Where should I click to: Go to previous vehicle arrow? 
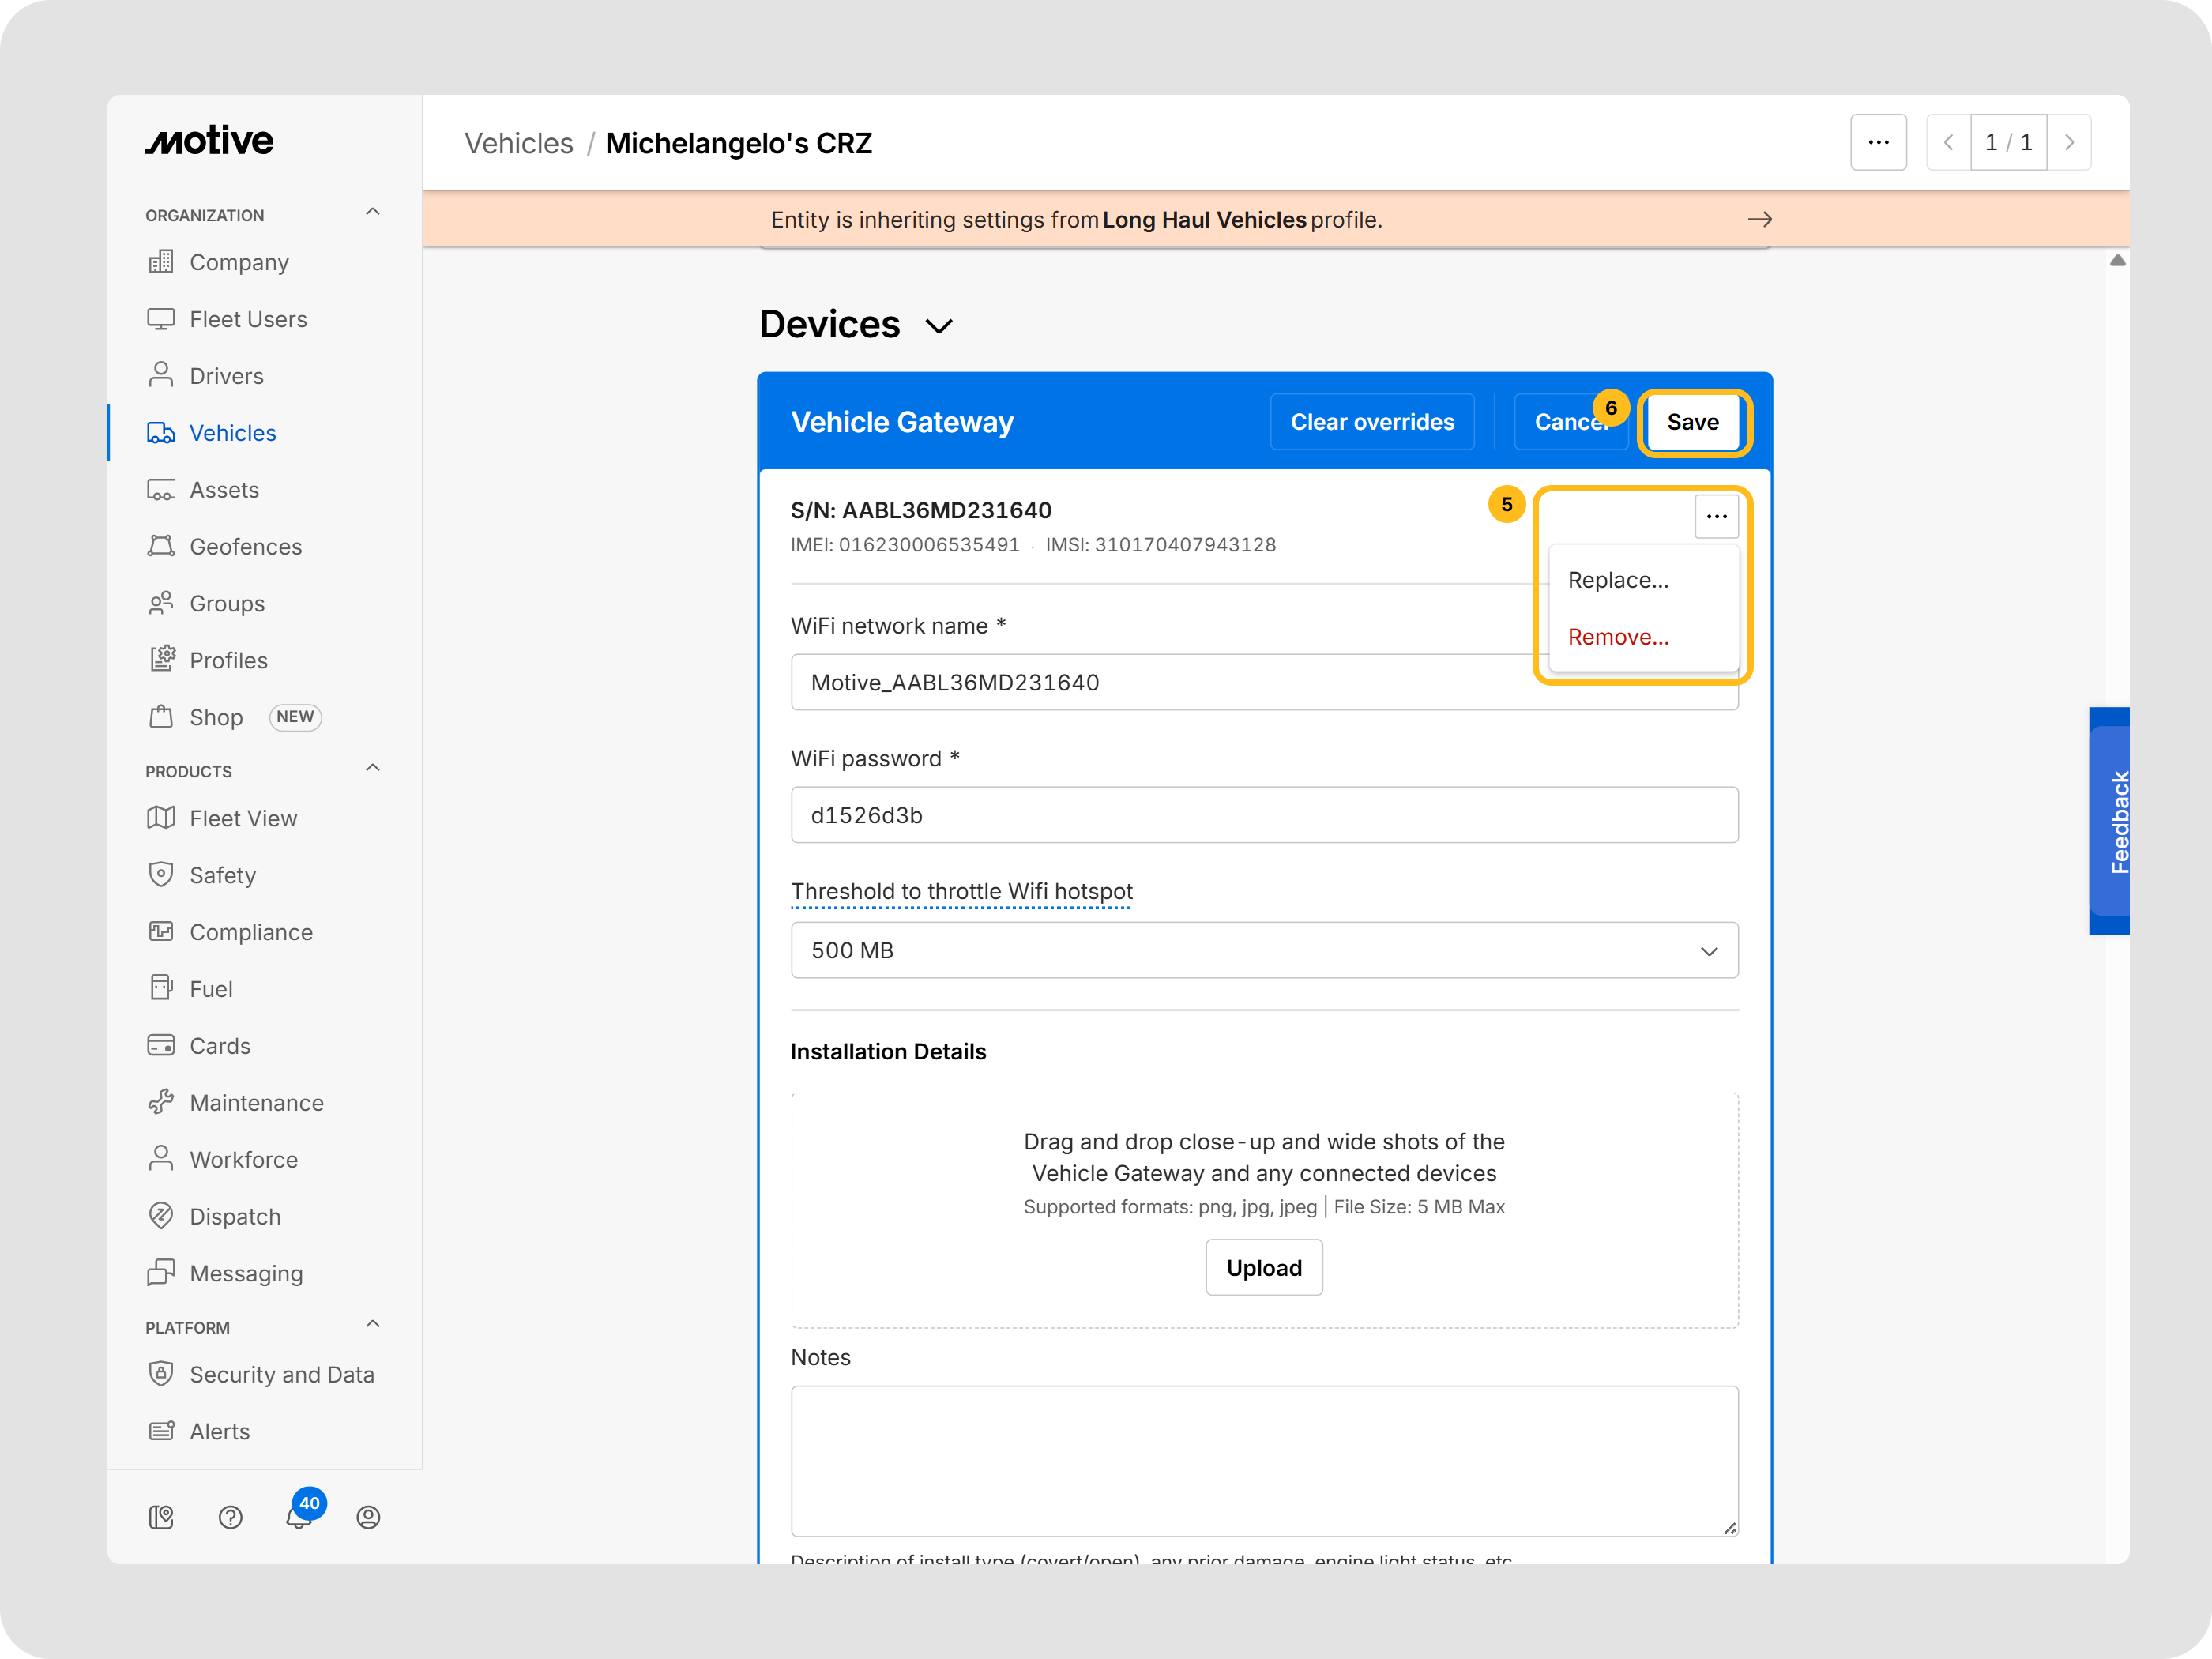click(x=1948, y=143)
